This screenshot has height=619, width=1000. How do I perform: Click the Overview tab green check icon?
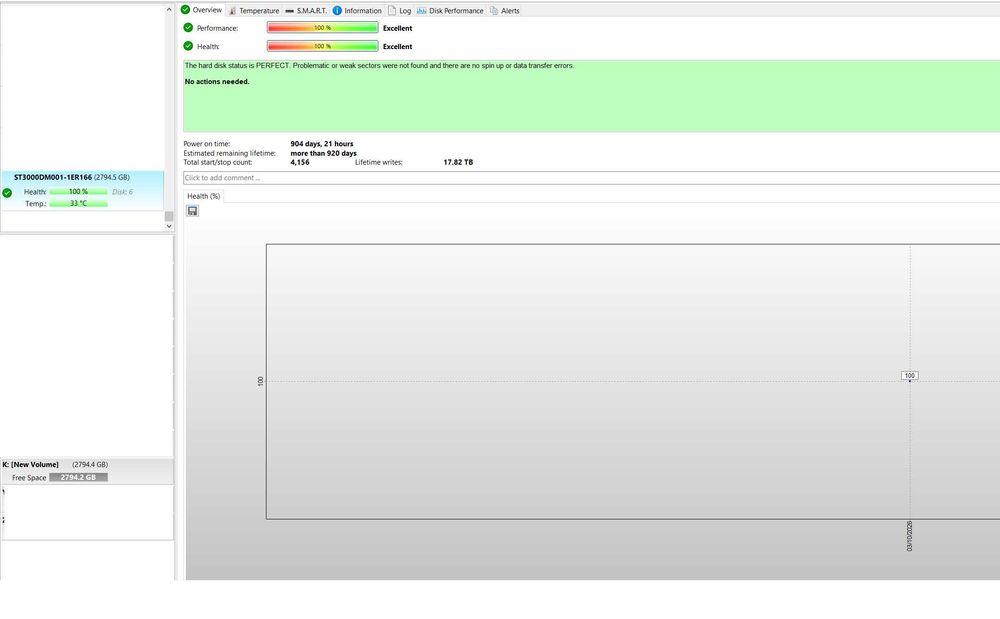(x=185, y=10)
